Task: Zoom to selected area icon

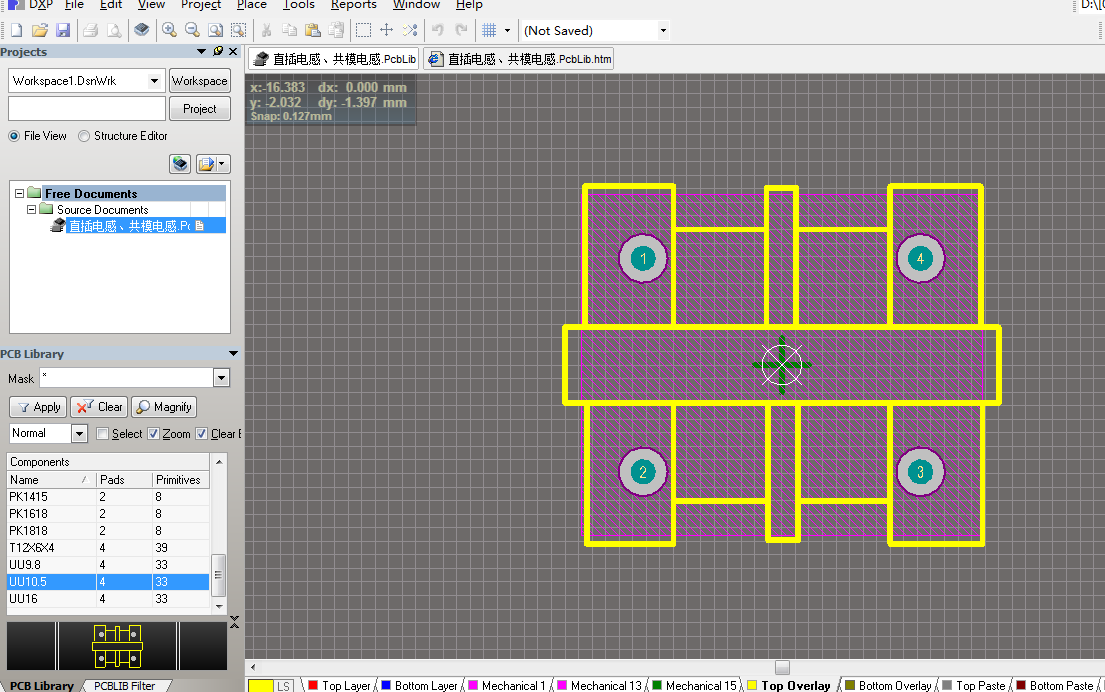Action: pos(239,30)
